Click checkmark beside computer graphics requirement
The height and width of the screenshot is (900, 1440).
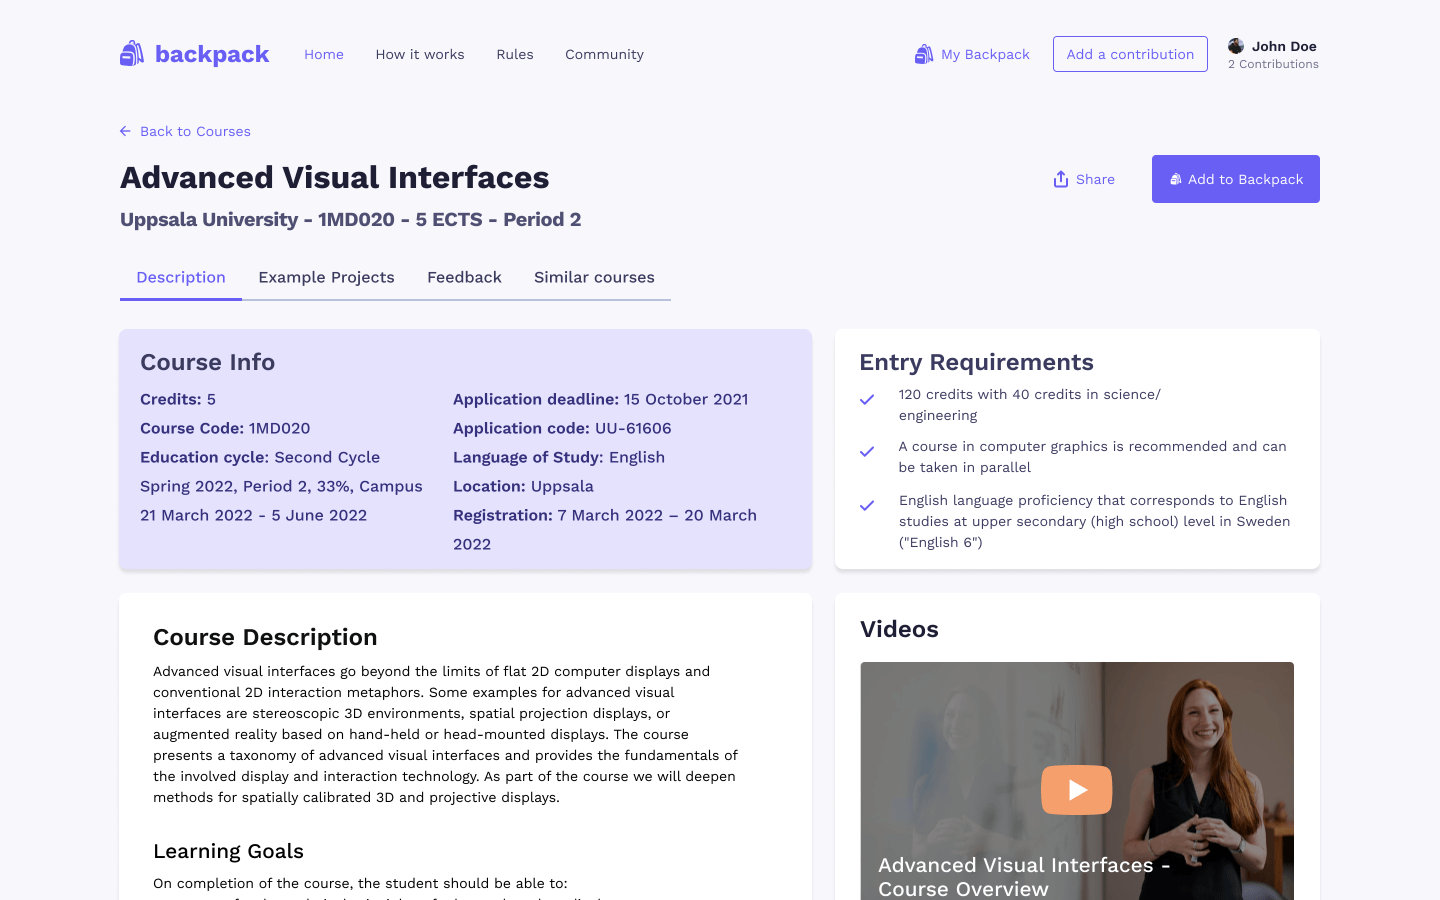867,452
